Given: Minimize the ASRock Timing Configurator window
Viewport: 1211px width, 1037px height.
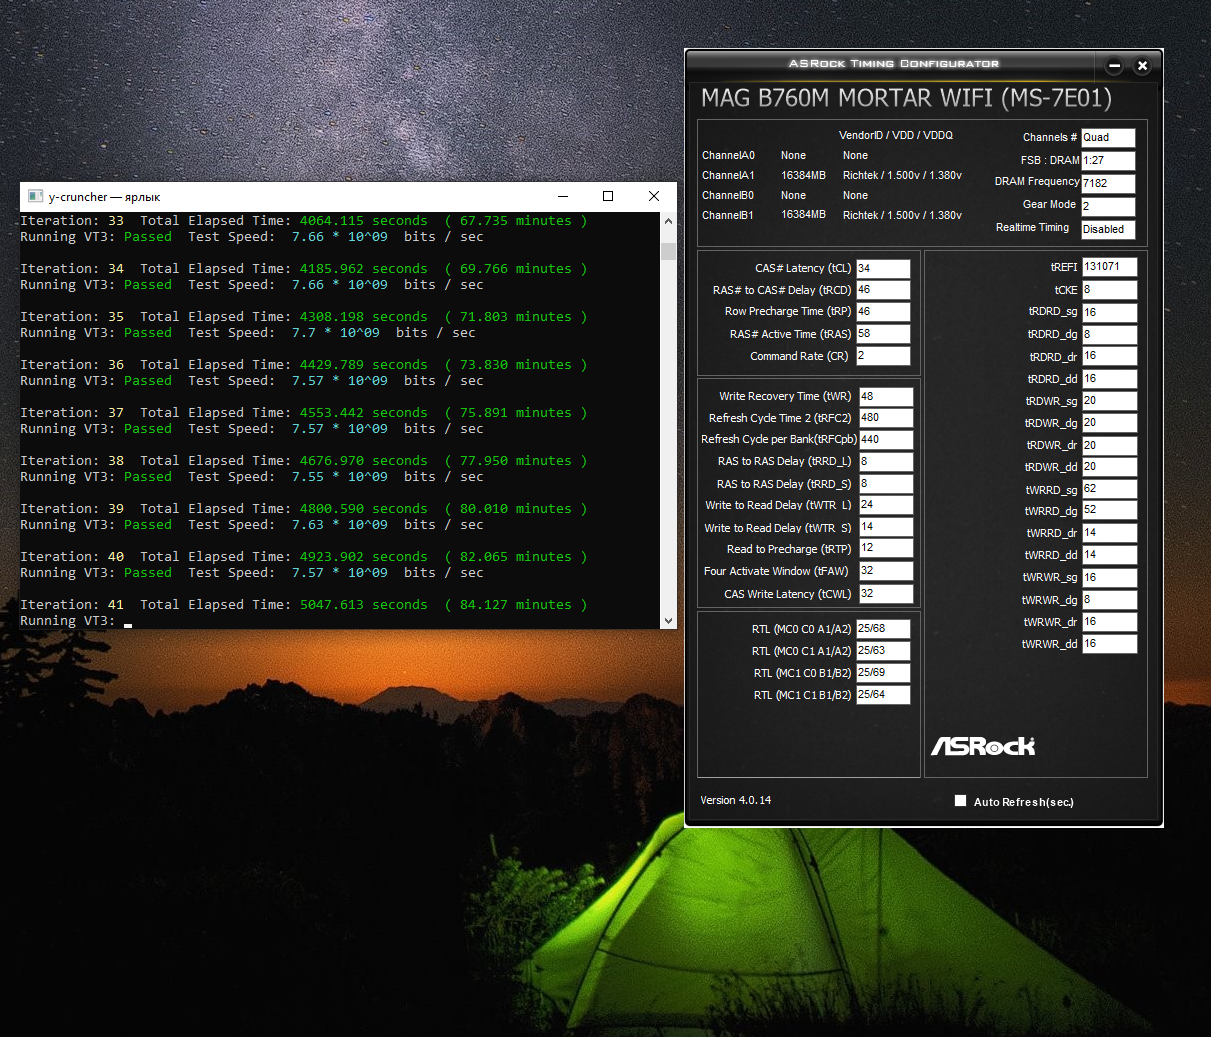Looking at the screenshot, I should click(x=1114, y=66).
